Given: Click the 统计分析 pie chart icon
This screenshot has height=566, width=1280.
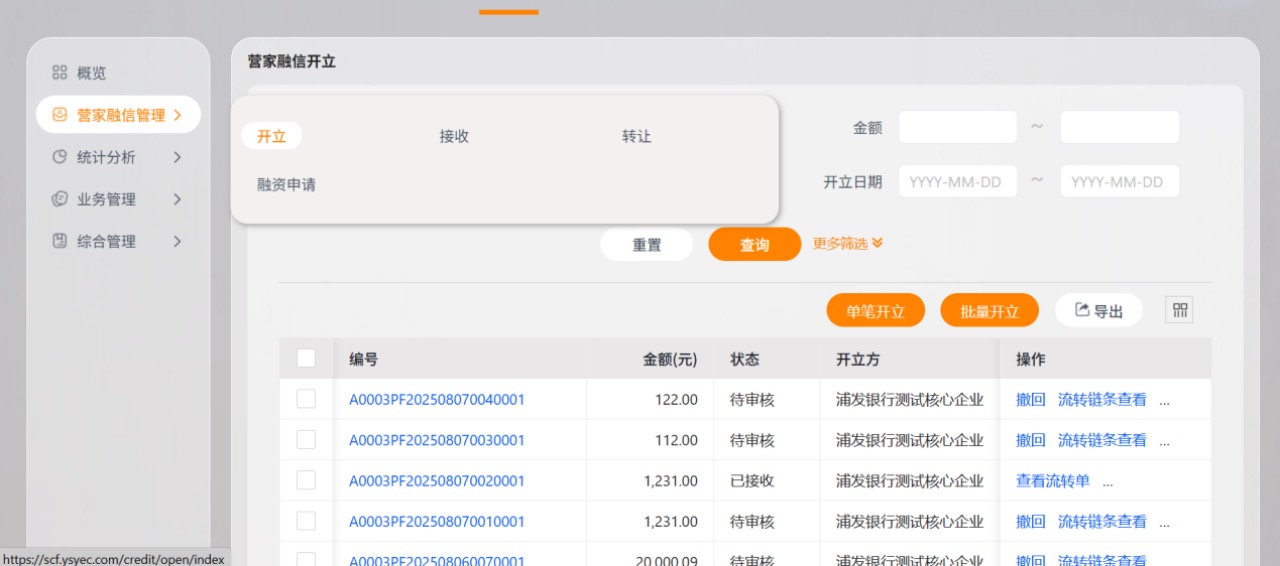Looking at the screenshot, I should [60, 157].
